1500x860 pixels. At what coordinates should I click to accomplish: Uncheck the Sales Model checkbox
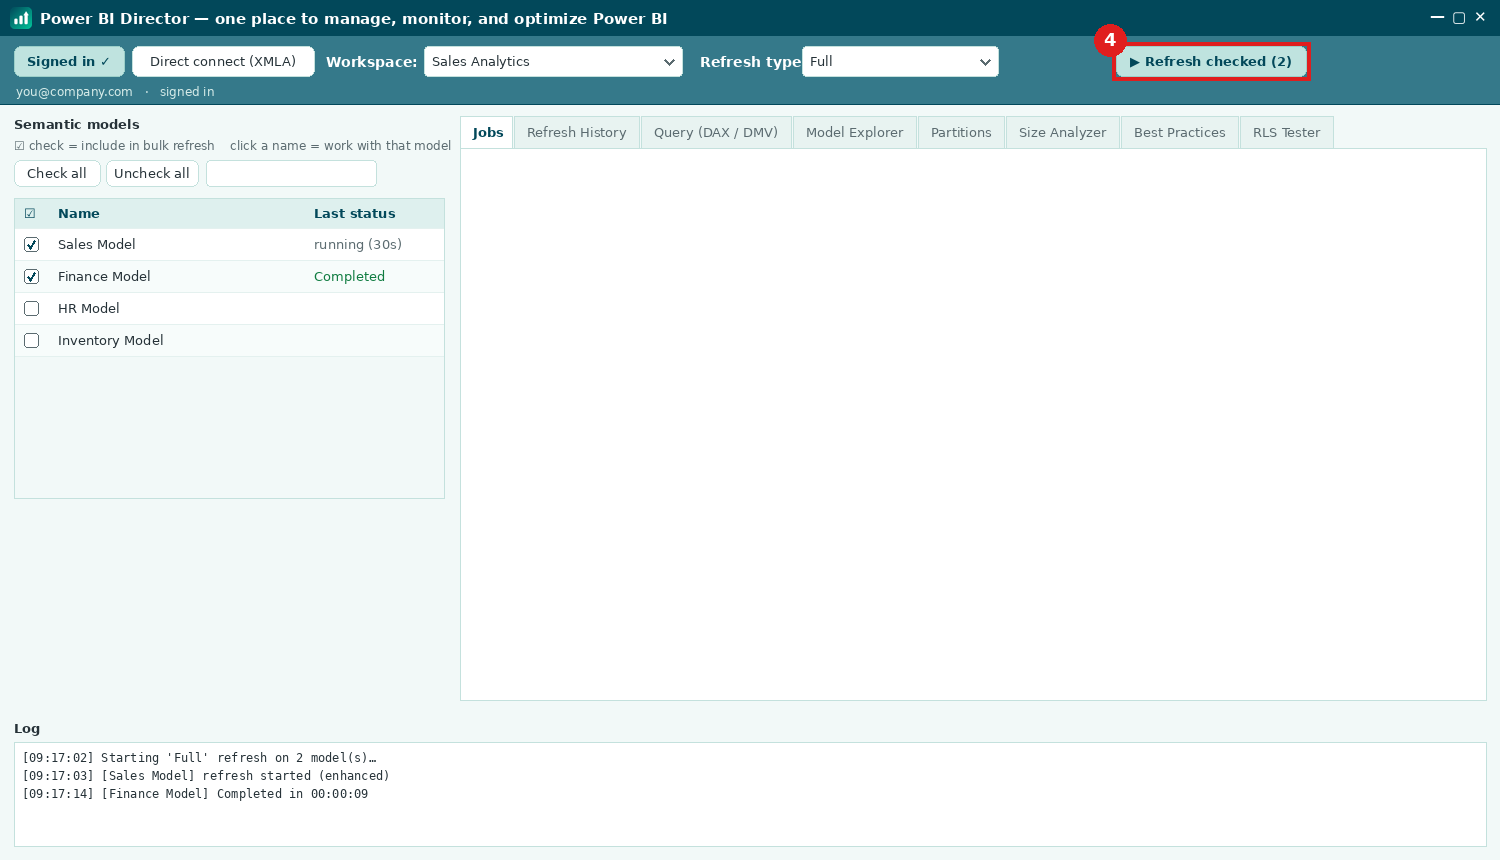click(32, 245)
